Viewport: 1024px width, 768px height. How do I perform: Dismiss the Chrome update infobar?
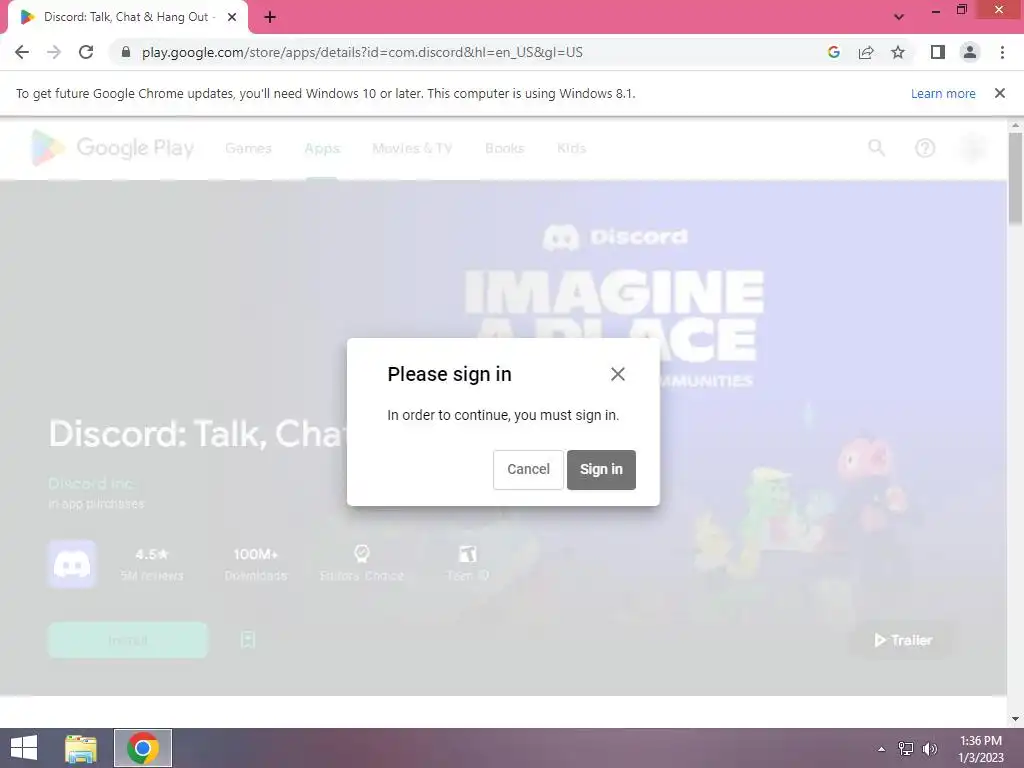click(999, 93)
